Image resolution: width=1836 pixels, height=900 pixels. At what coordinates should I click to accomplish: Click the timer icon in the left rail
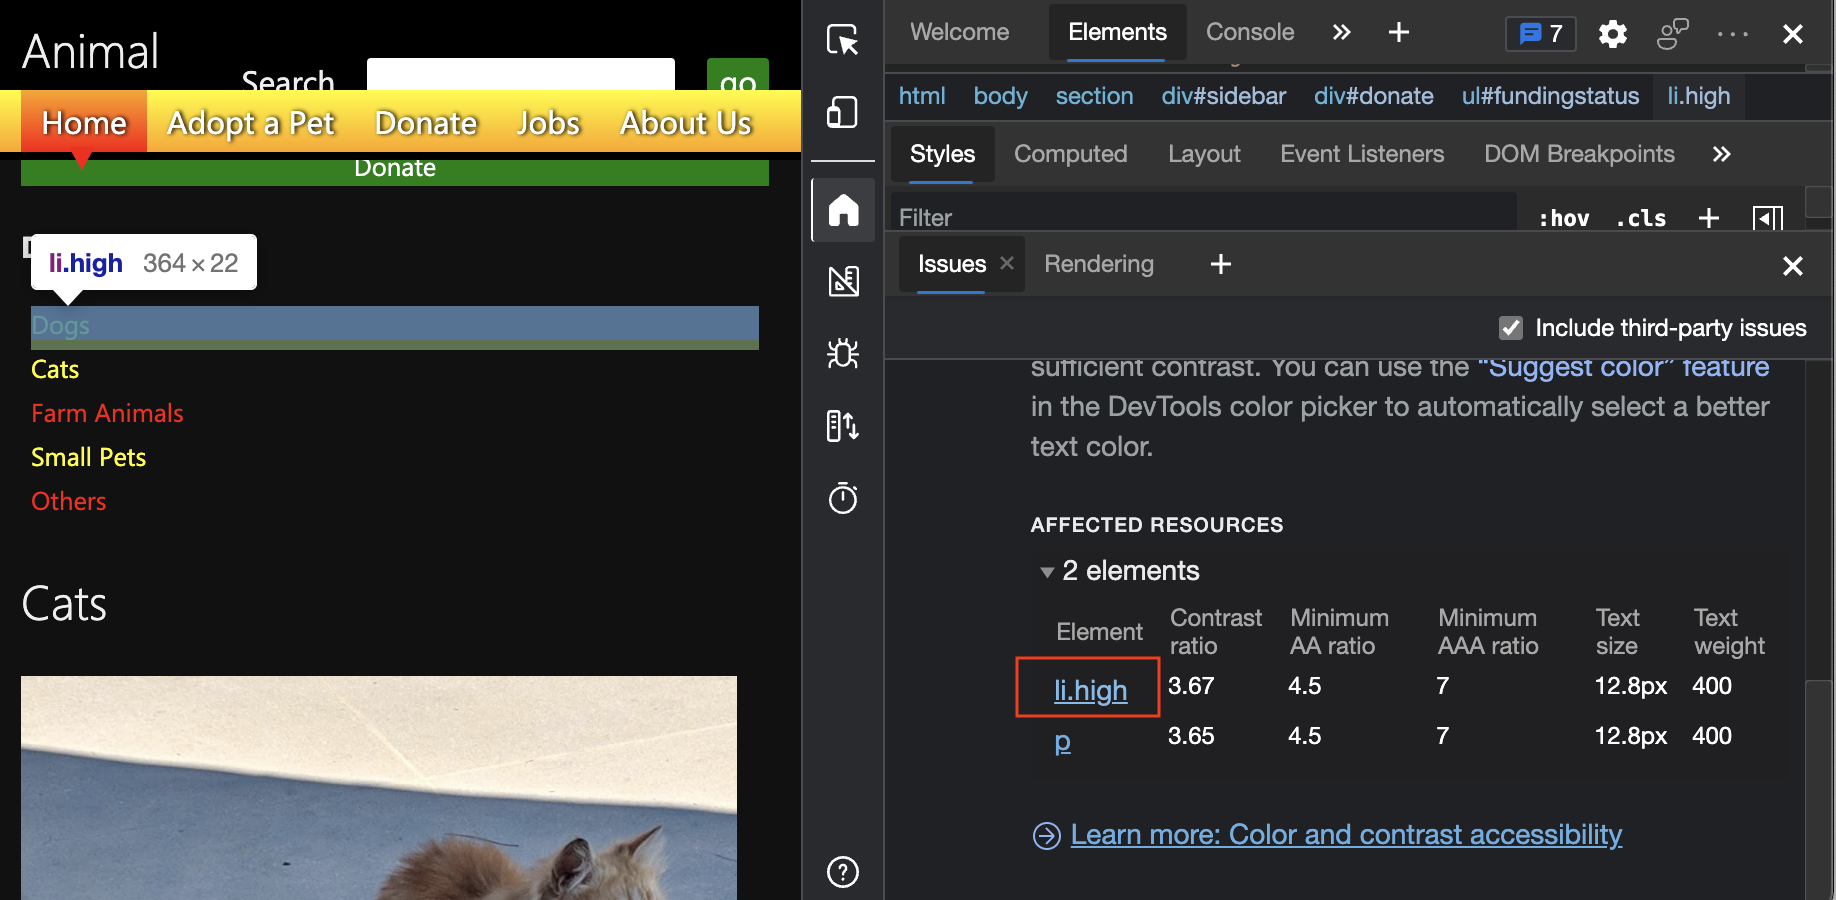(x=843, y=498)
